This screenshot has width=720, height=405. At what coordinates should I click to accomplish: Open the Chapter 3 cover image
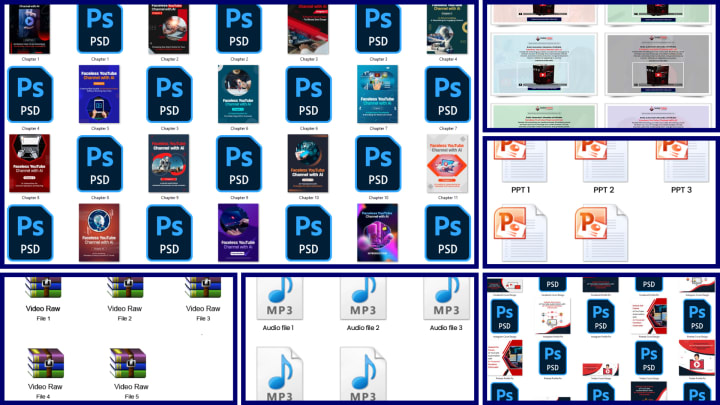click(x=308, y=29)
